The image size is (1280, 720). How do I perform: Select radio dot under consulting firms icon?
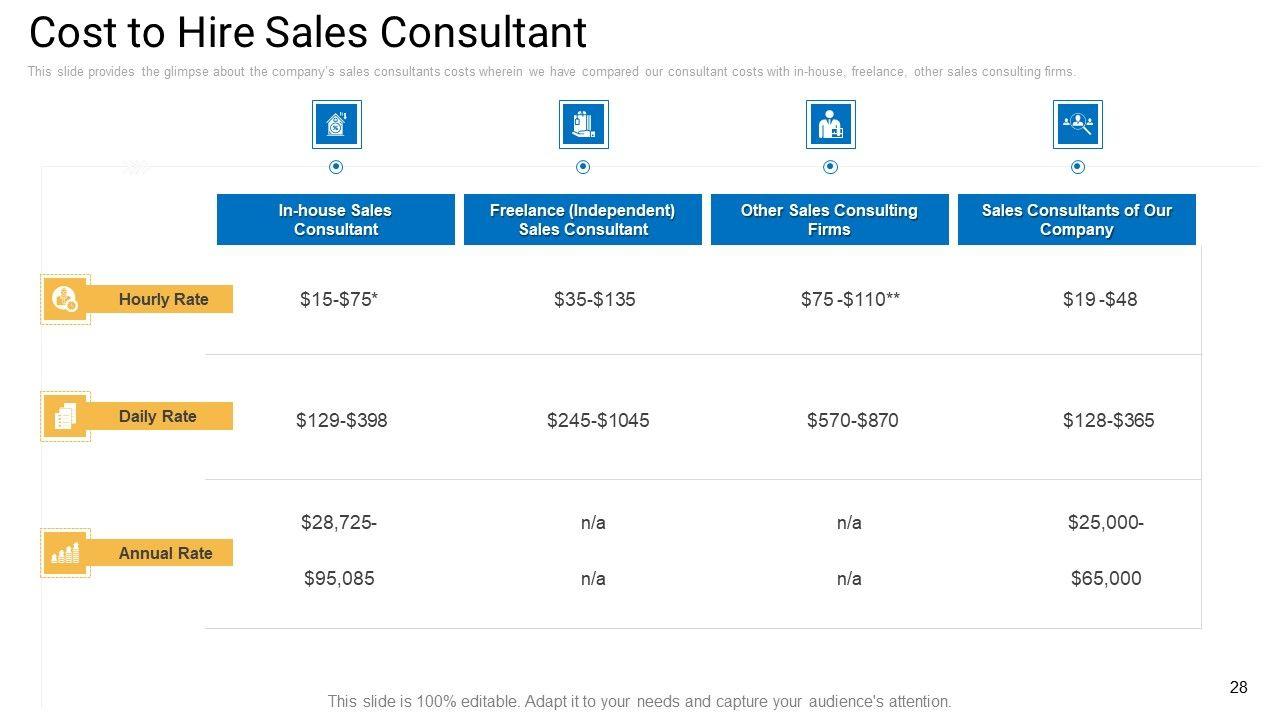coord(830,167)
